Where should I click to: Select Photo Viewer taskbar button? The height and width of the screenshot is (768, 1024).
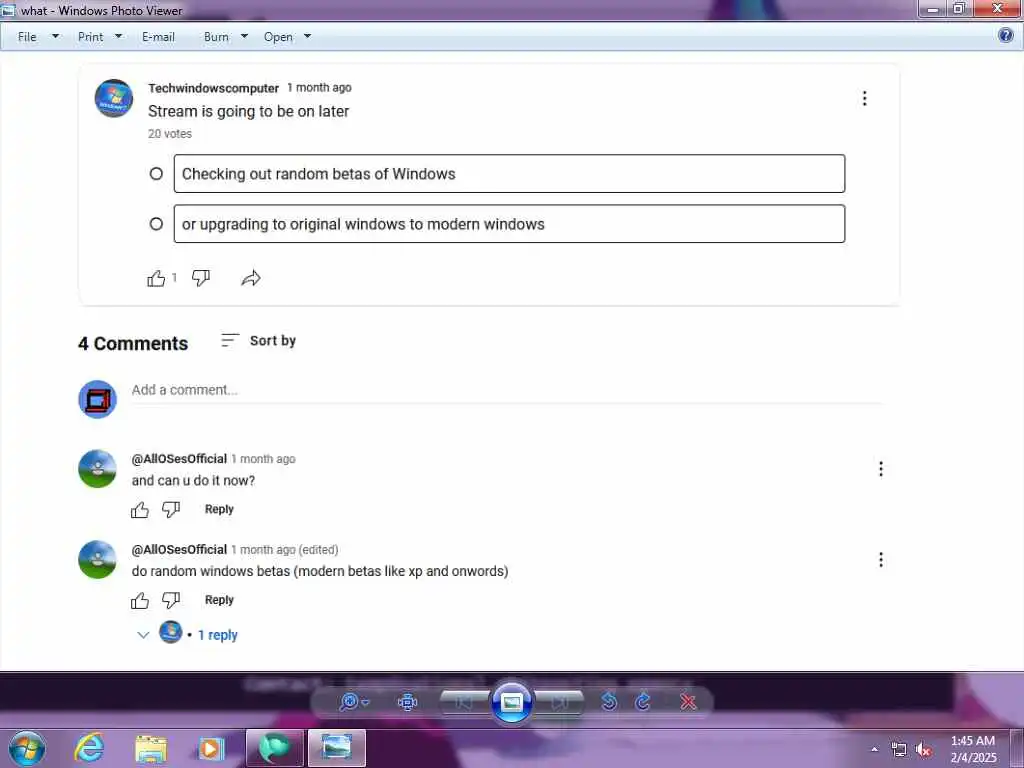point(337,748)
